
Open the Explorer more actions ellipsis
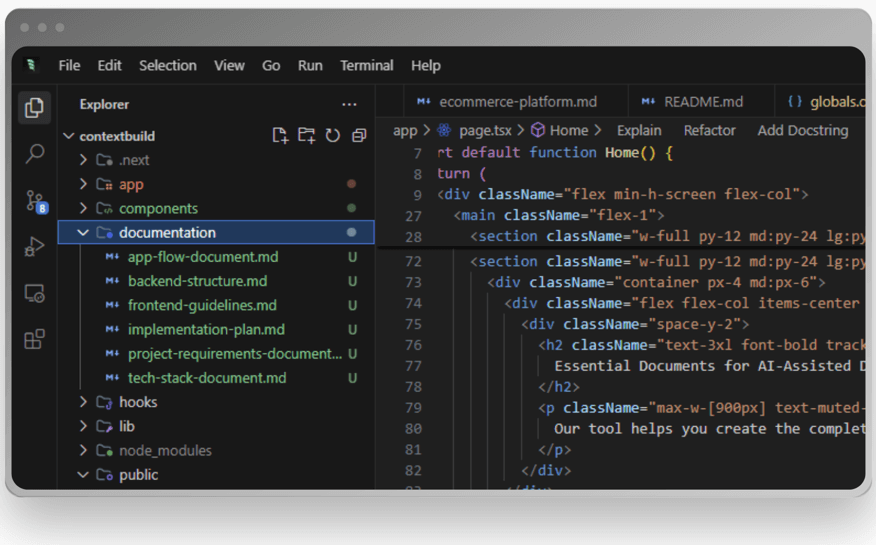click(x=349, y=104)
